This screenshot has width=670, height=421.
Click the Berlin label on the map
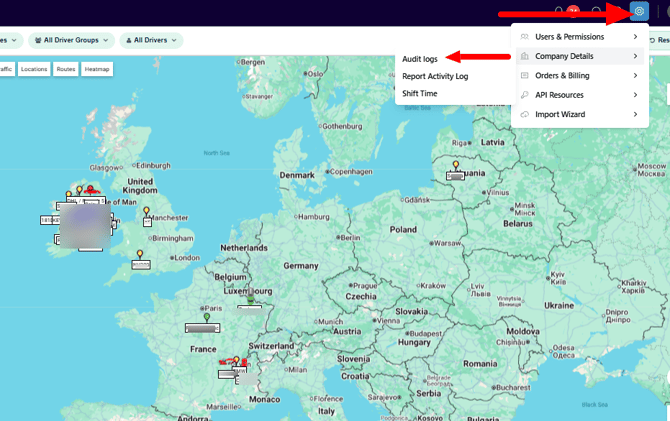point(350,238)
